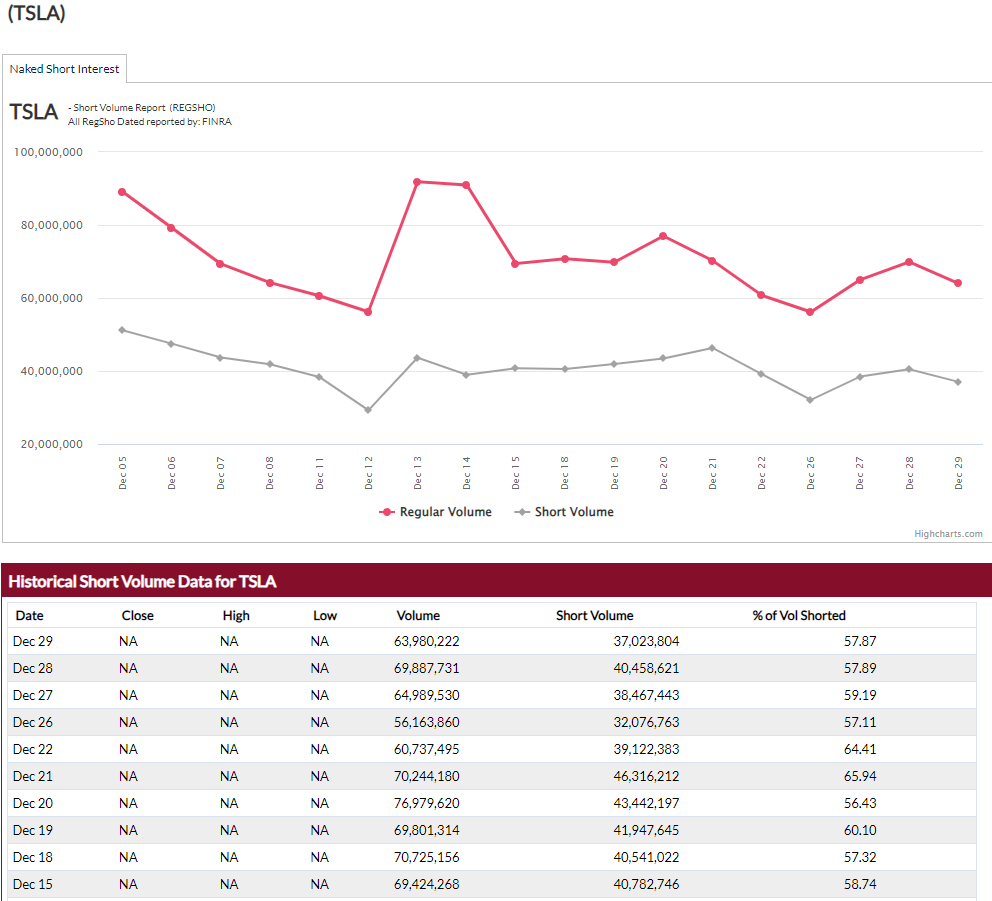The height and width of the screenshot is (901, 992).
Task: Click short volume value 46,316,212
Action: point(646,776)
